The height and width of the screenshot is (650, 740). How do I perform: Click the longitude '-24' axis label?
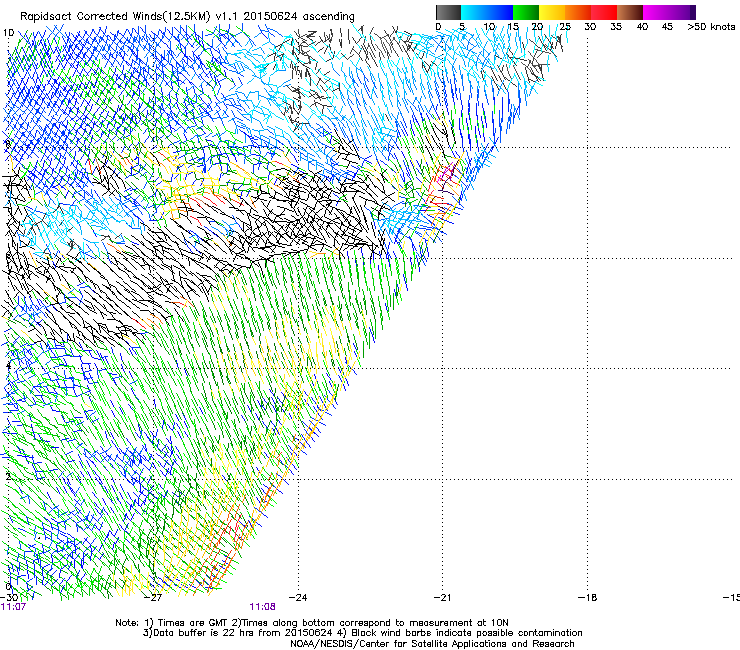298,597
